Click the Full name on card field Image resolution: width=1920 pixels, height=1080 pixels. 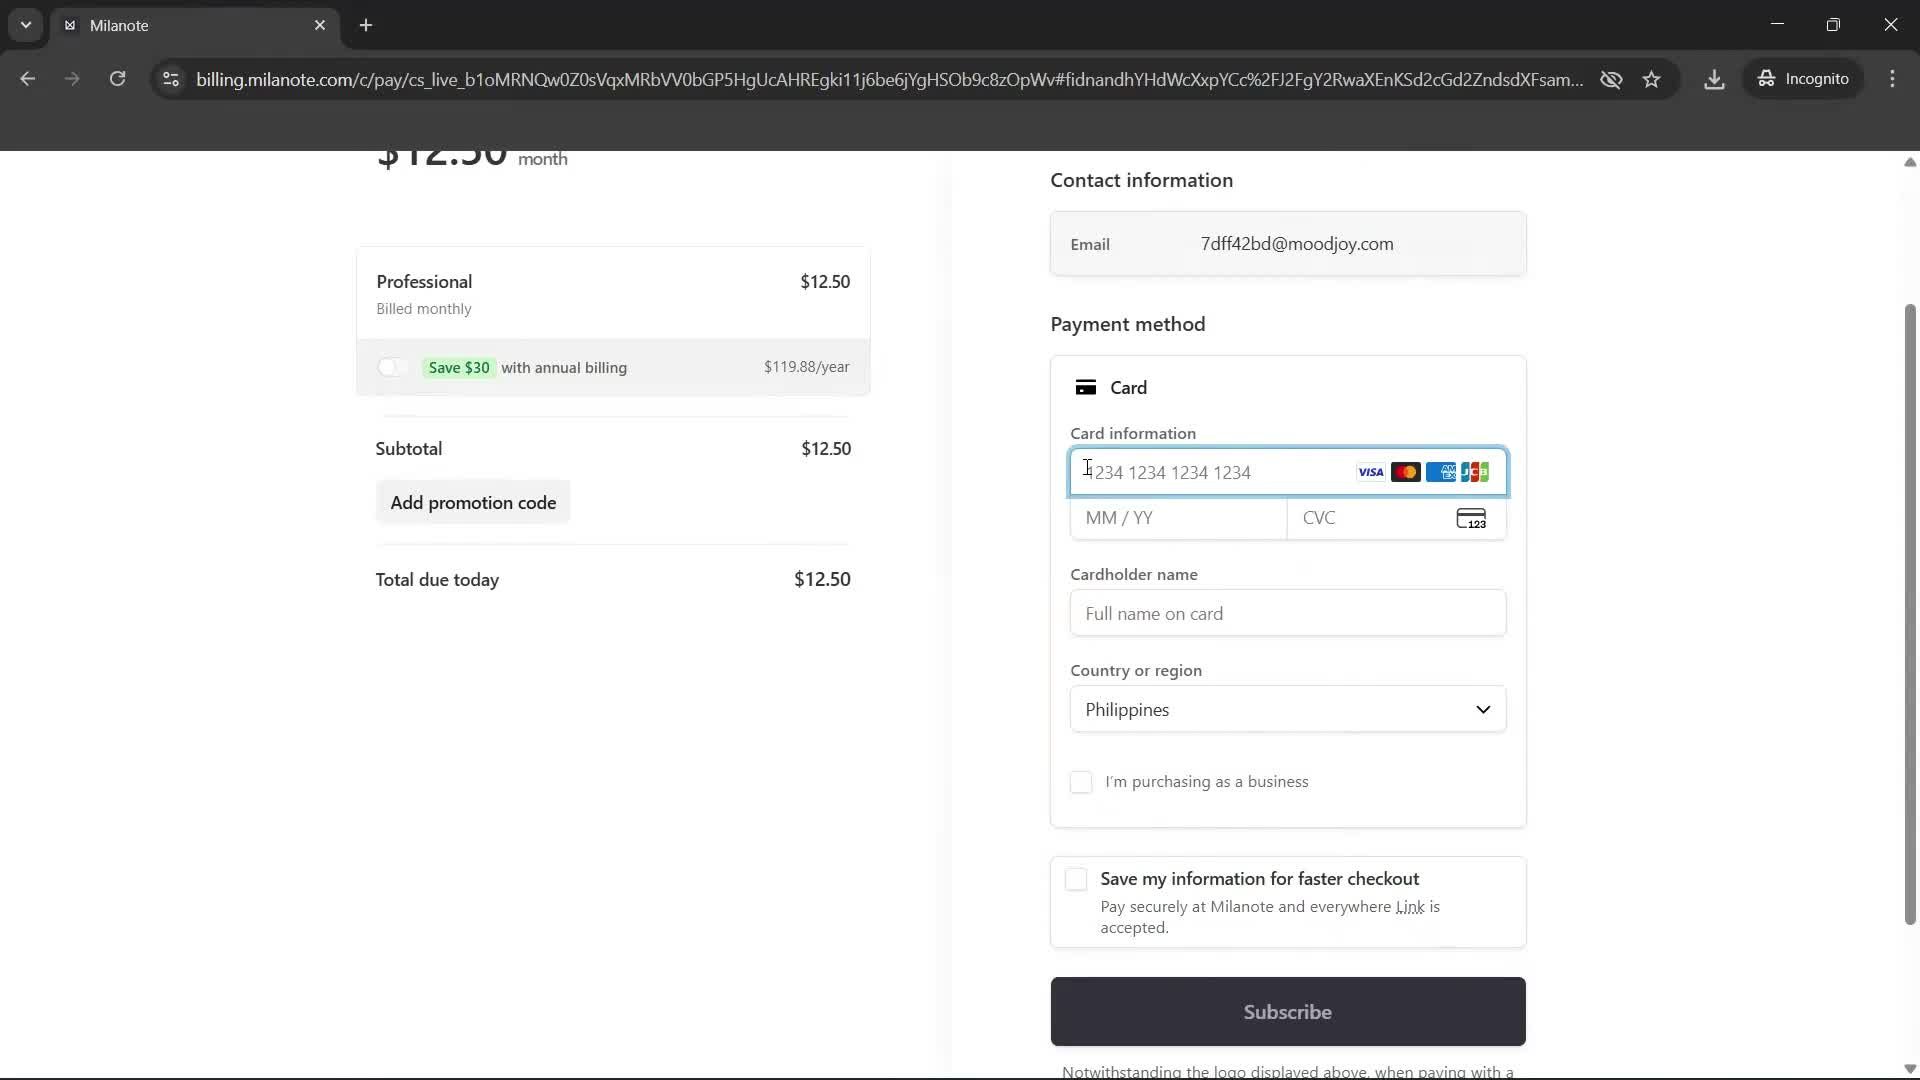(1287, 613)
